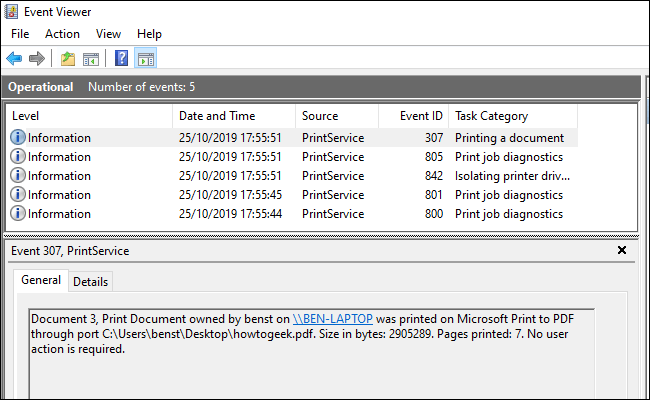Select the General tab
The height and width of the screenshot is (400, 650).
click(41, 281)
